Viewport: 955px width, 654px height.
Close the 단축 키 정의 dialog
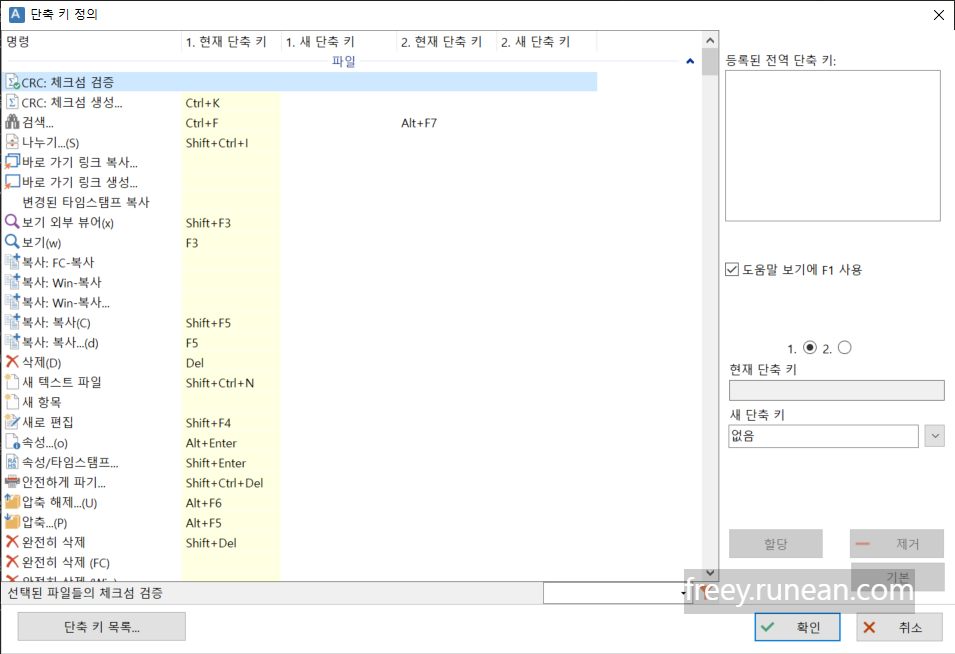click(939, 15)
